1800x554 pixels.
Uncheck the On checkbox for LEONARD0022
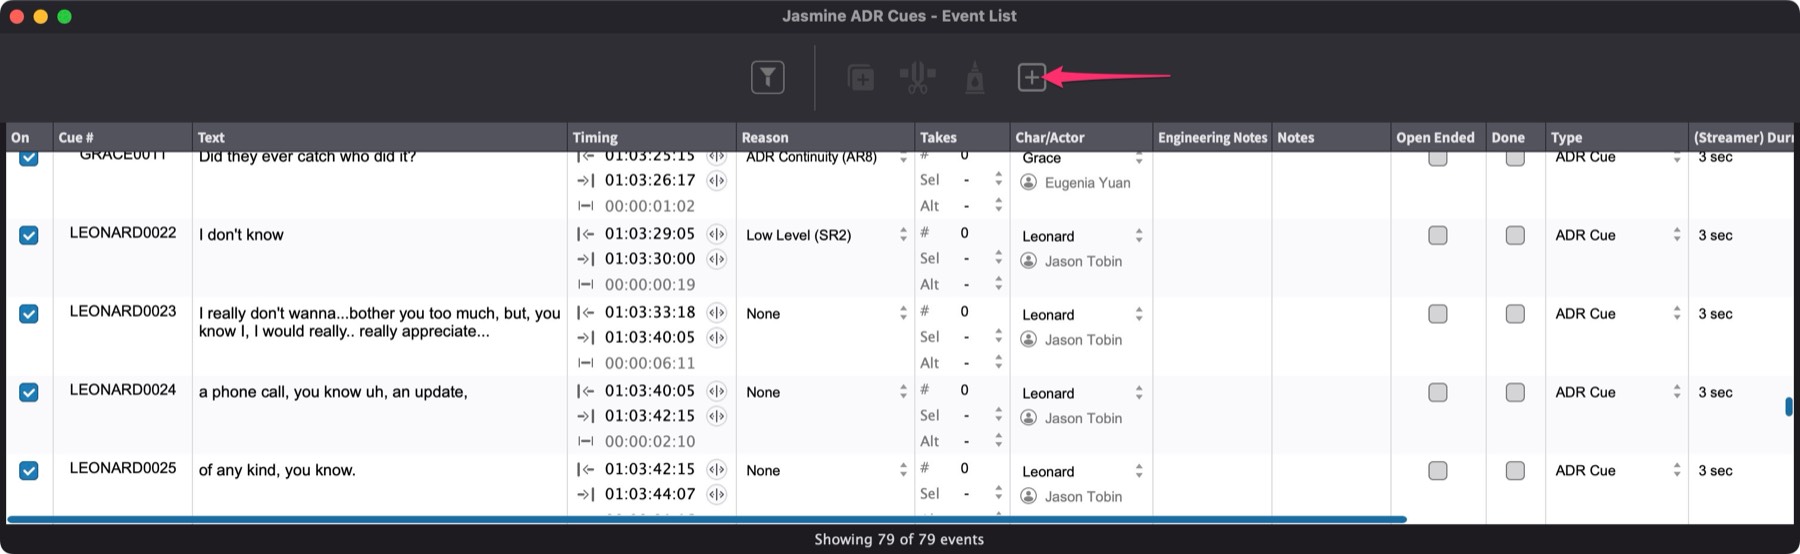29,235
